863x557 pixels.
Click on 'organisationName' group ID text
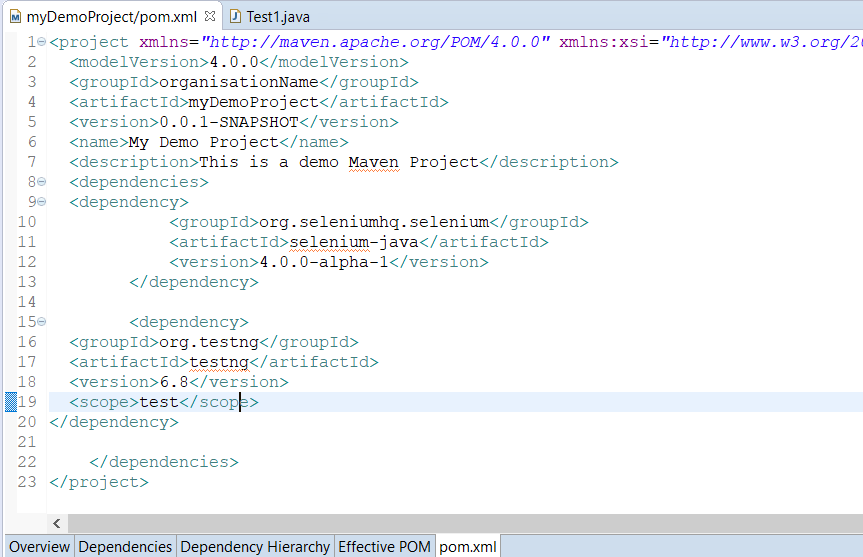coord(239,82)
